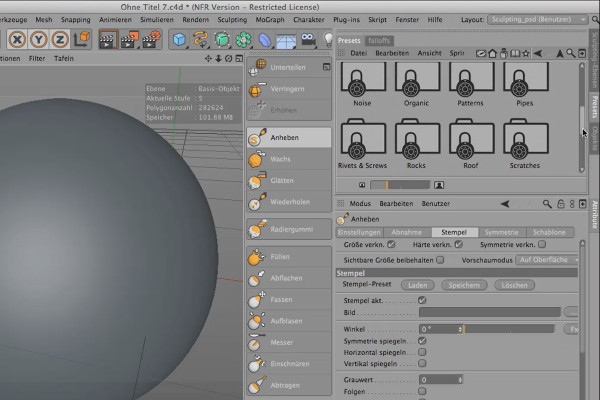Activate the Anheben sculpt brush
The height and width of the screenshot is (400, 600).
coord(289,137)
